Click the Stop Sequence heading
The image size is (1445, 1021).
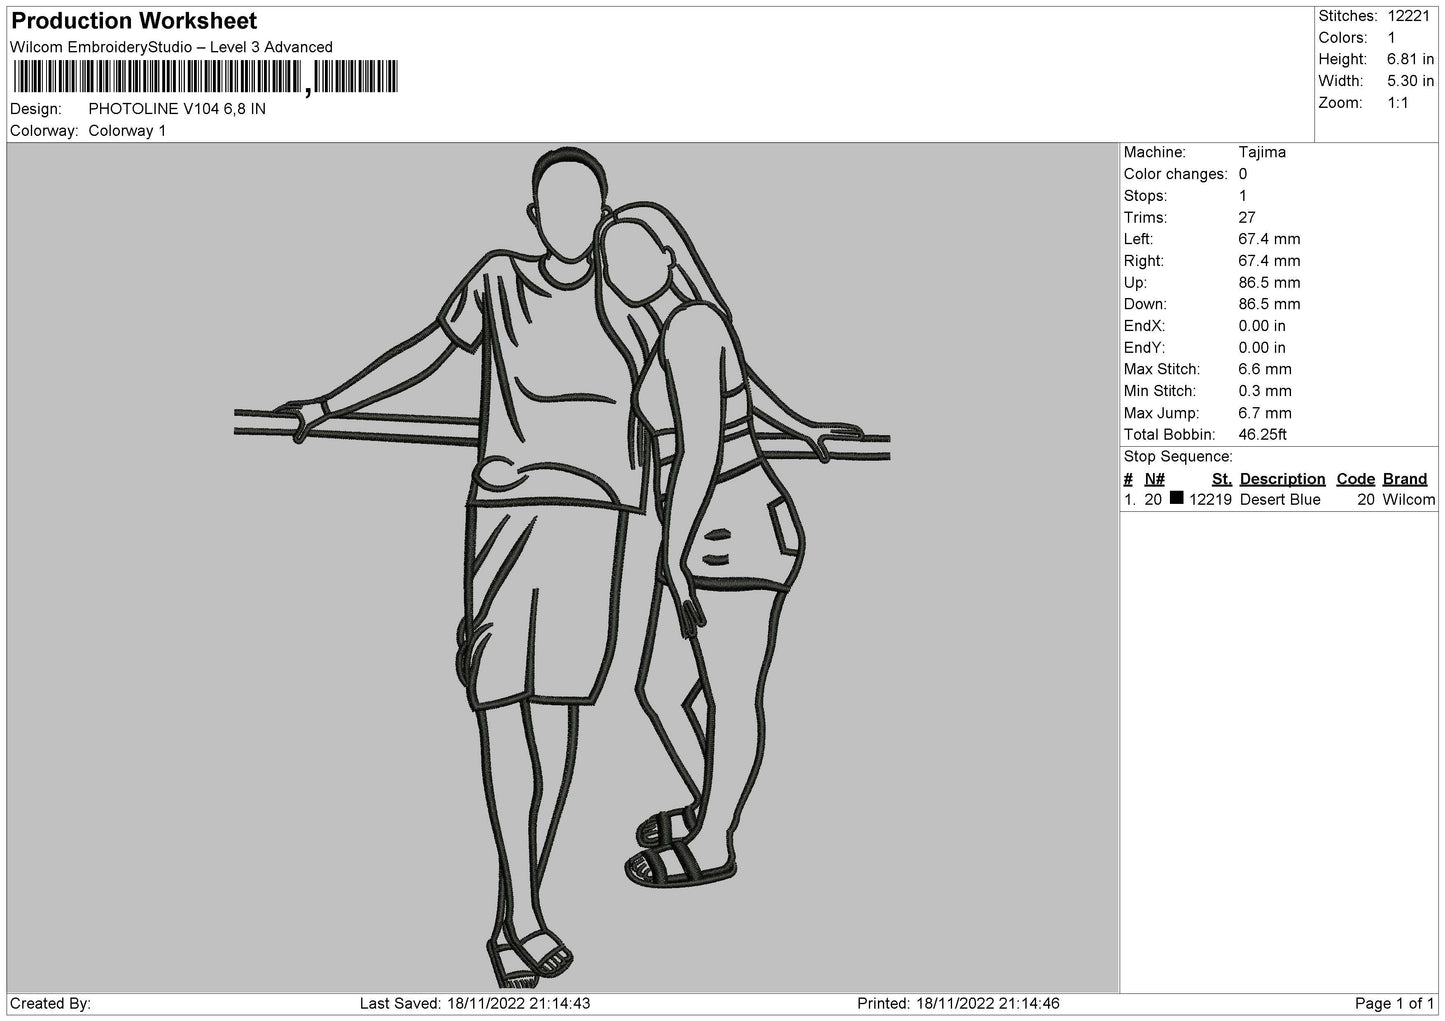click(1178, 457)
